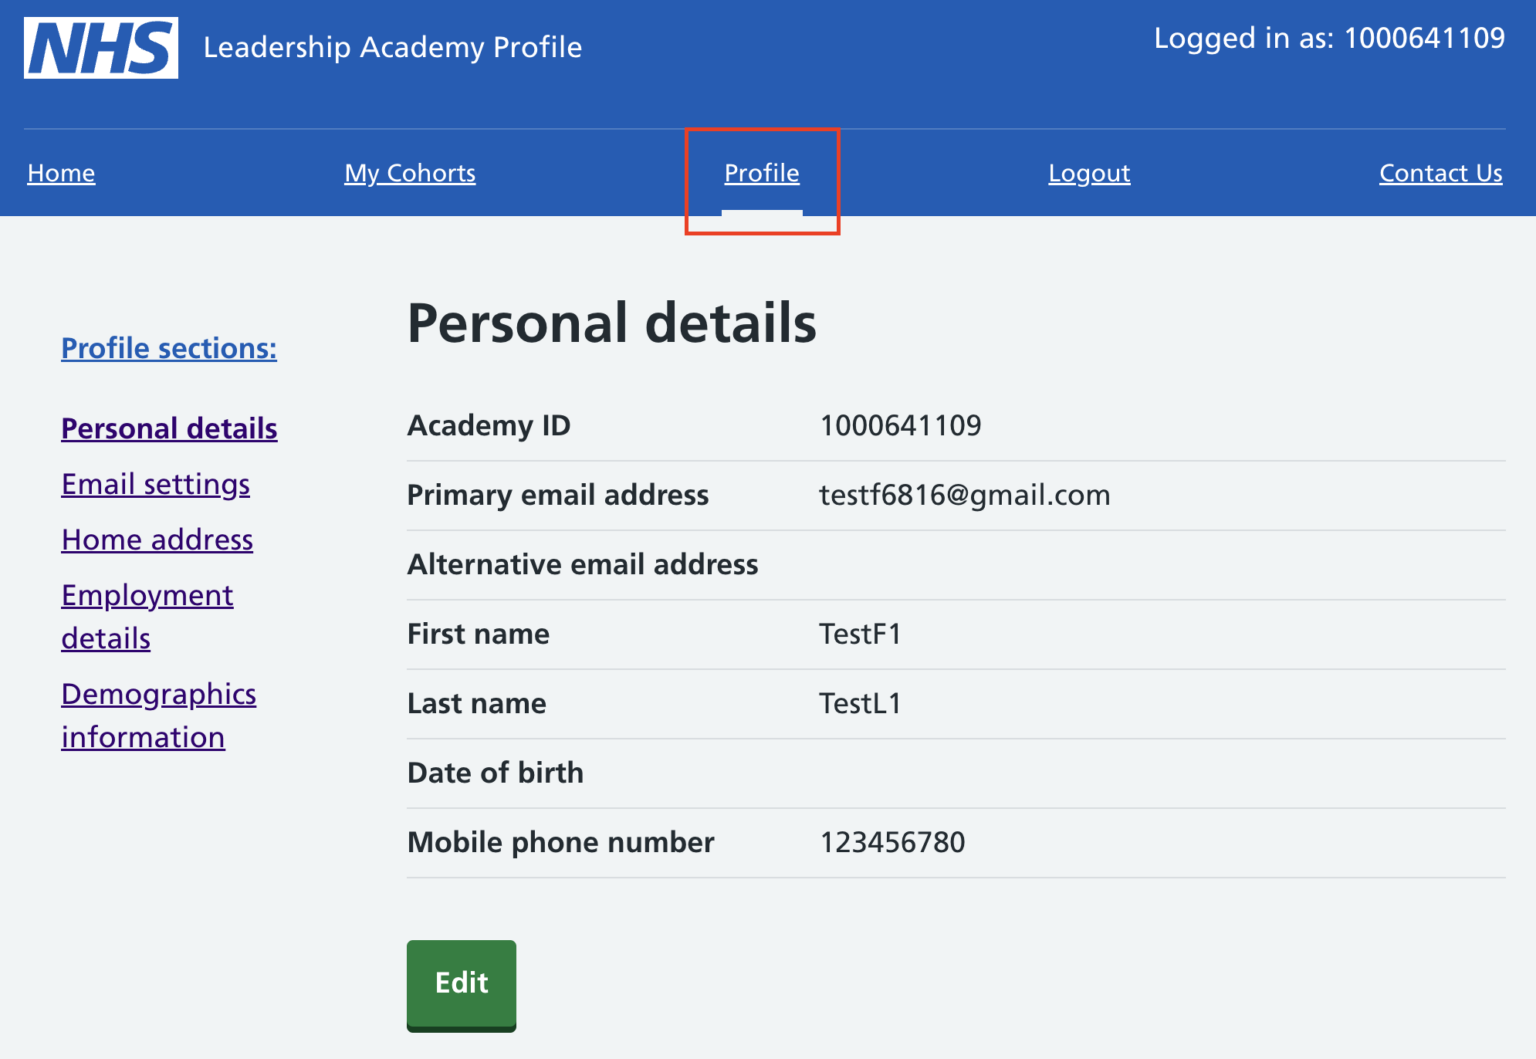This screenshot has height=1059, width=1536.
Task: Click the last name value TestL1
Action: pyautogui.click(x=860, y=704)
